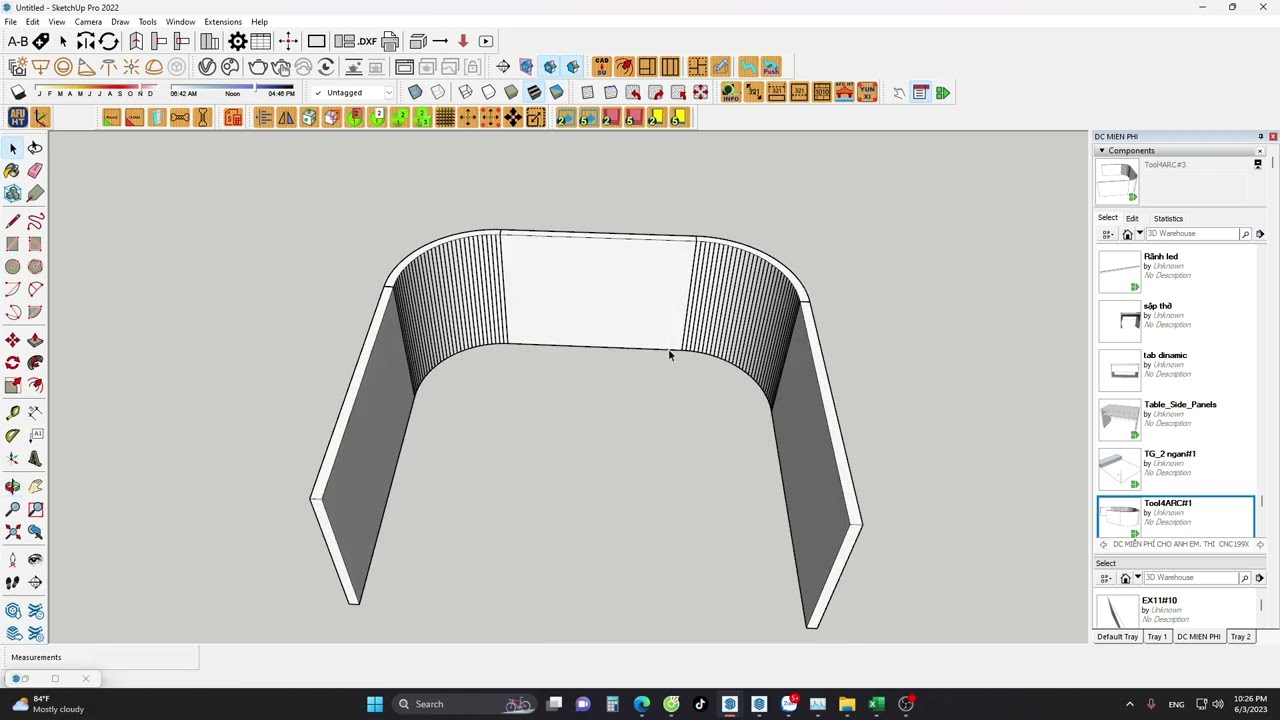Enable Monochrome face style

(x=556, y=93)
